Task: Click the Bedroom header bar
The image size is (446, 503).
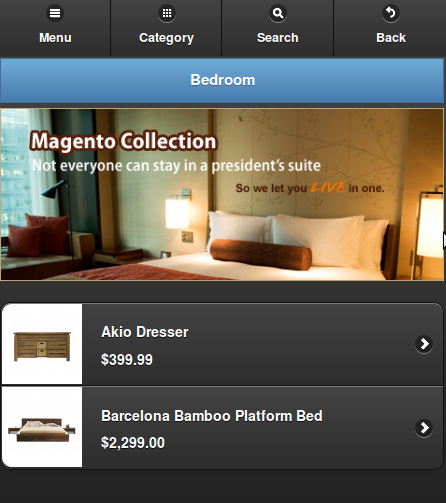Action: 222,80
